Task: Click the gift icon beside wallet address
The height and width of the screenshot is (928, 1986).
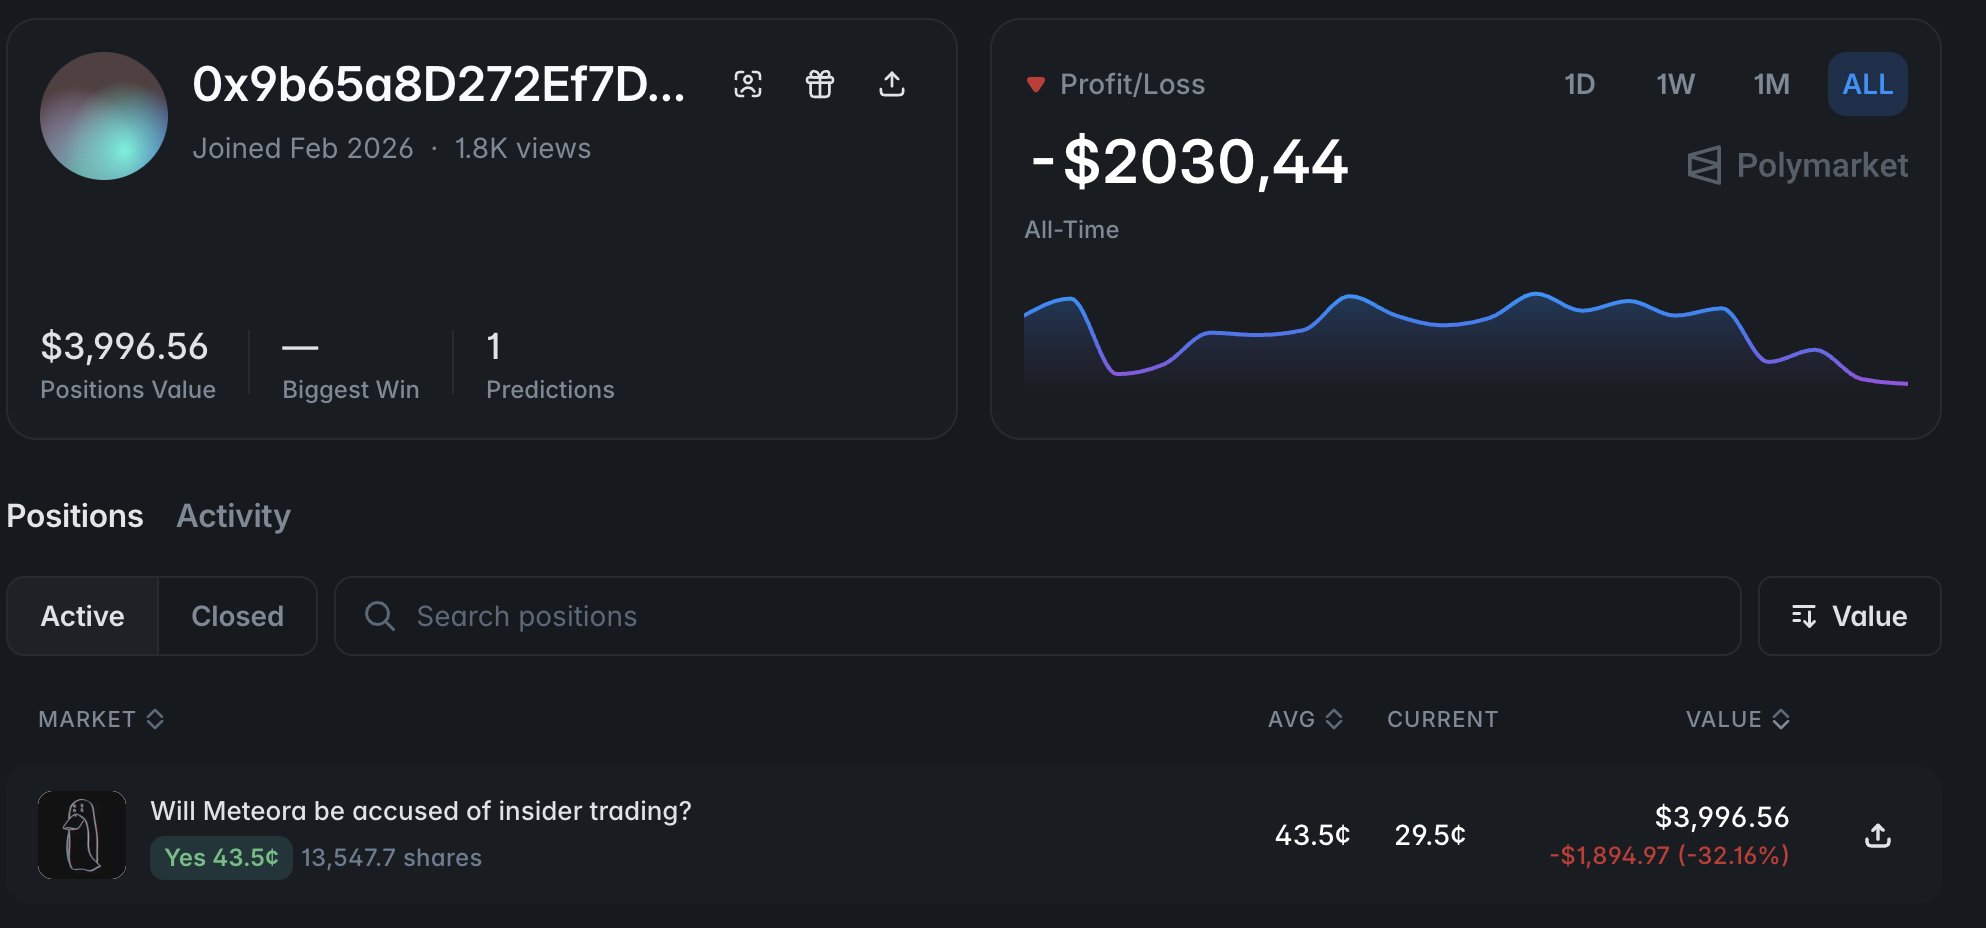Action: [x=820, y=85]
